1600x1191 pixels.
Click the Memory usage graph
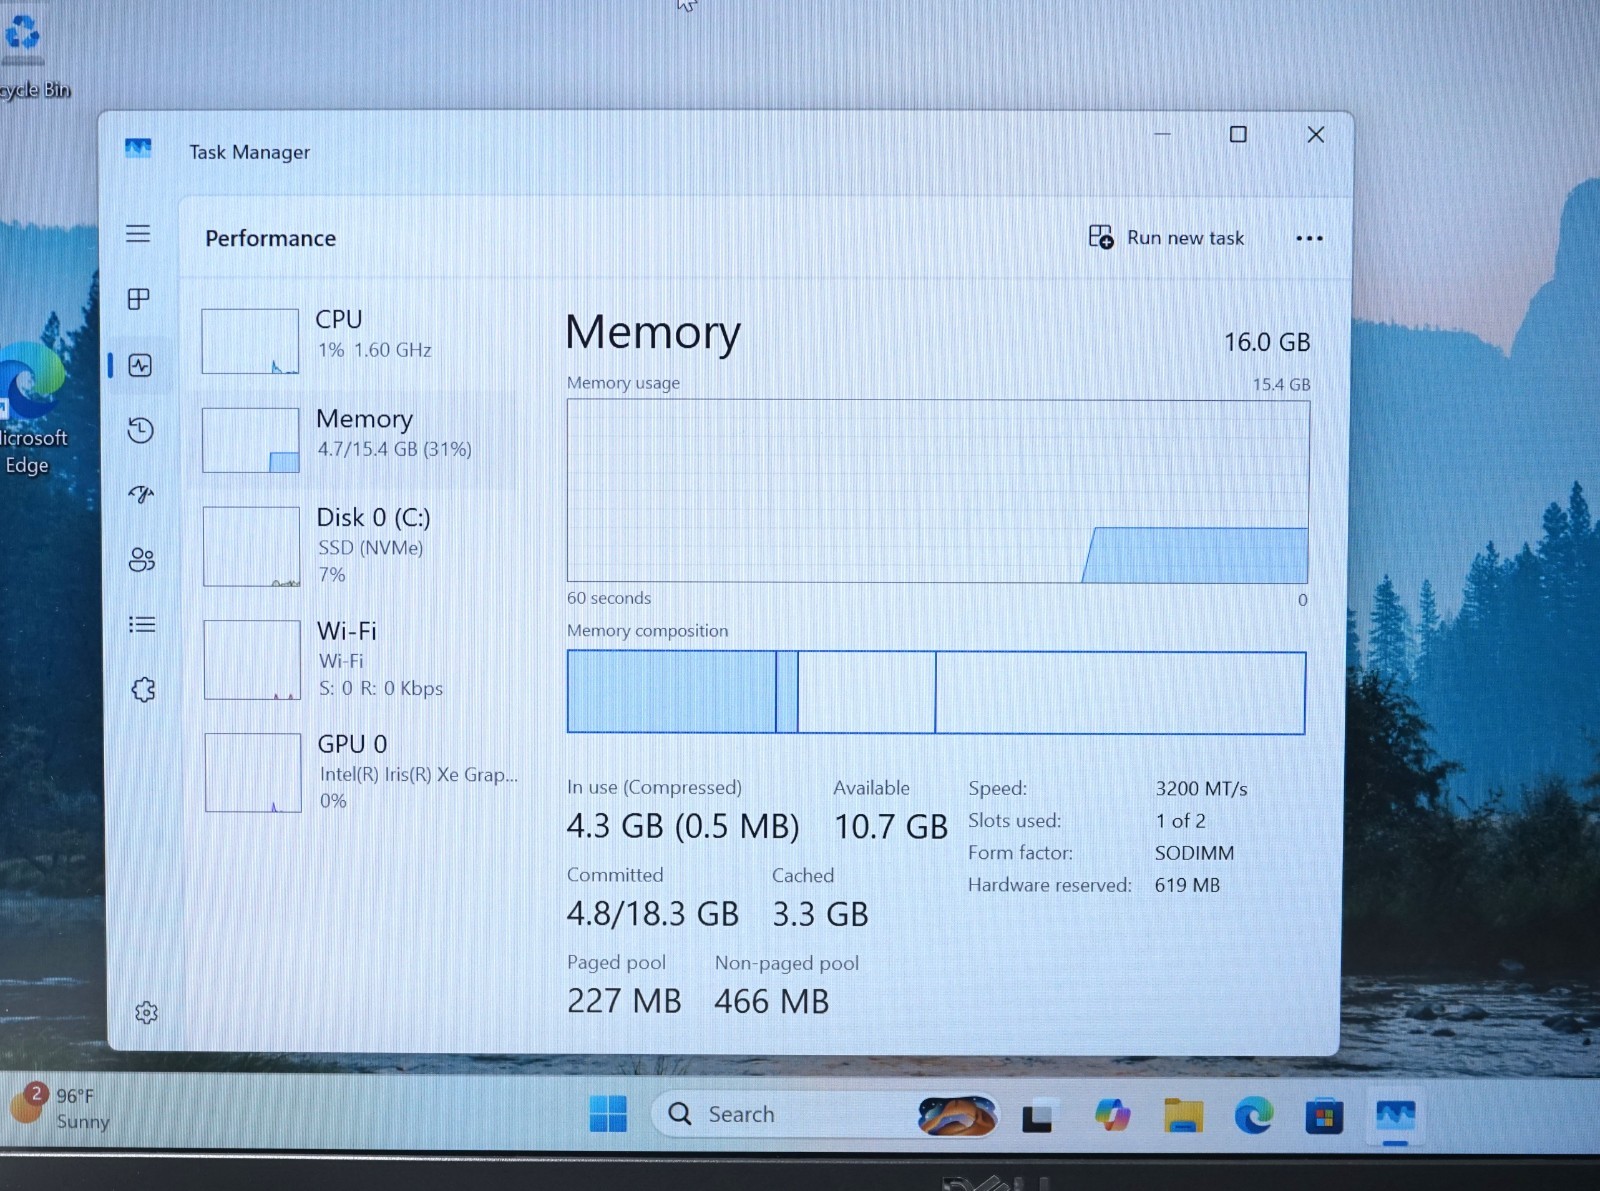[938, 491]
